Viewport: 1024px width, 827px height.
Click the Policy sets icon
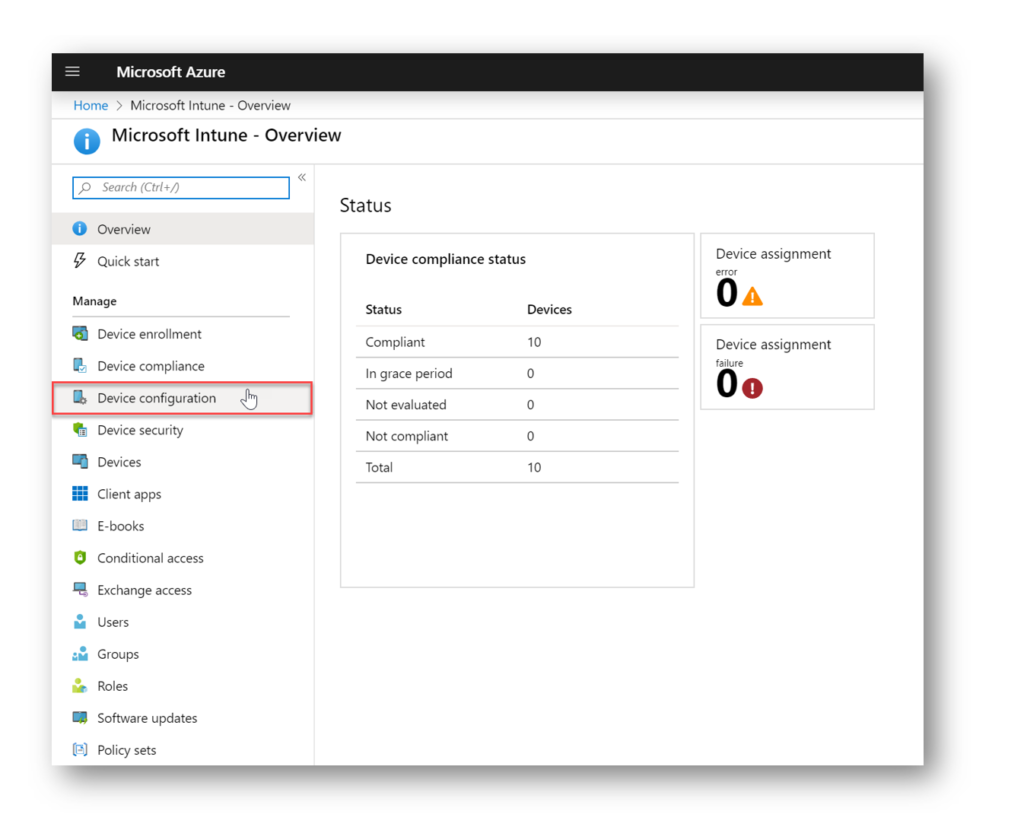[x=80, y=749]
